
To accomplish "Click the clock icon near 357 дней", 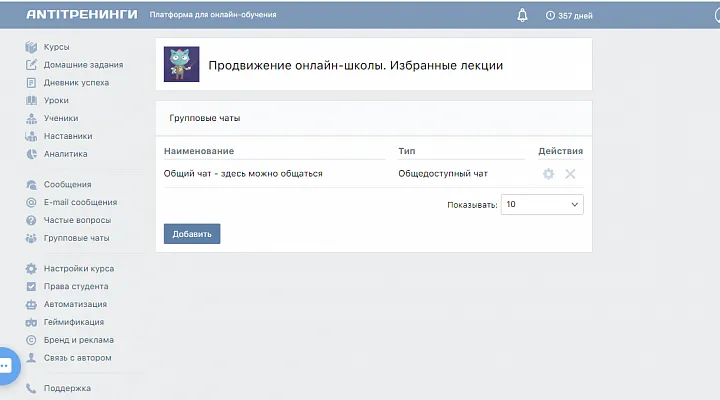I will click(550, 16).
